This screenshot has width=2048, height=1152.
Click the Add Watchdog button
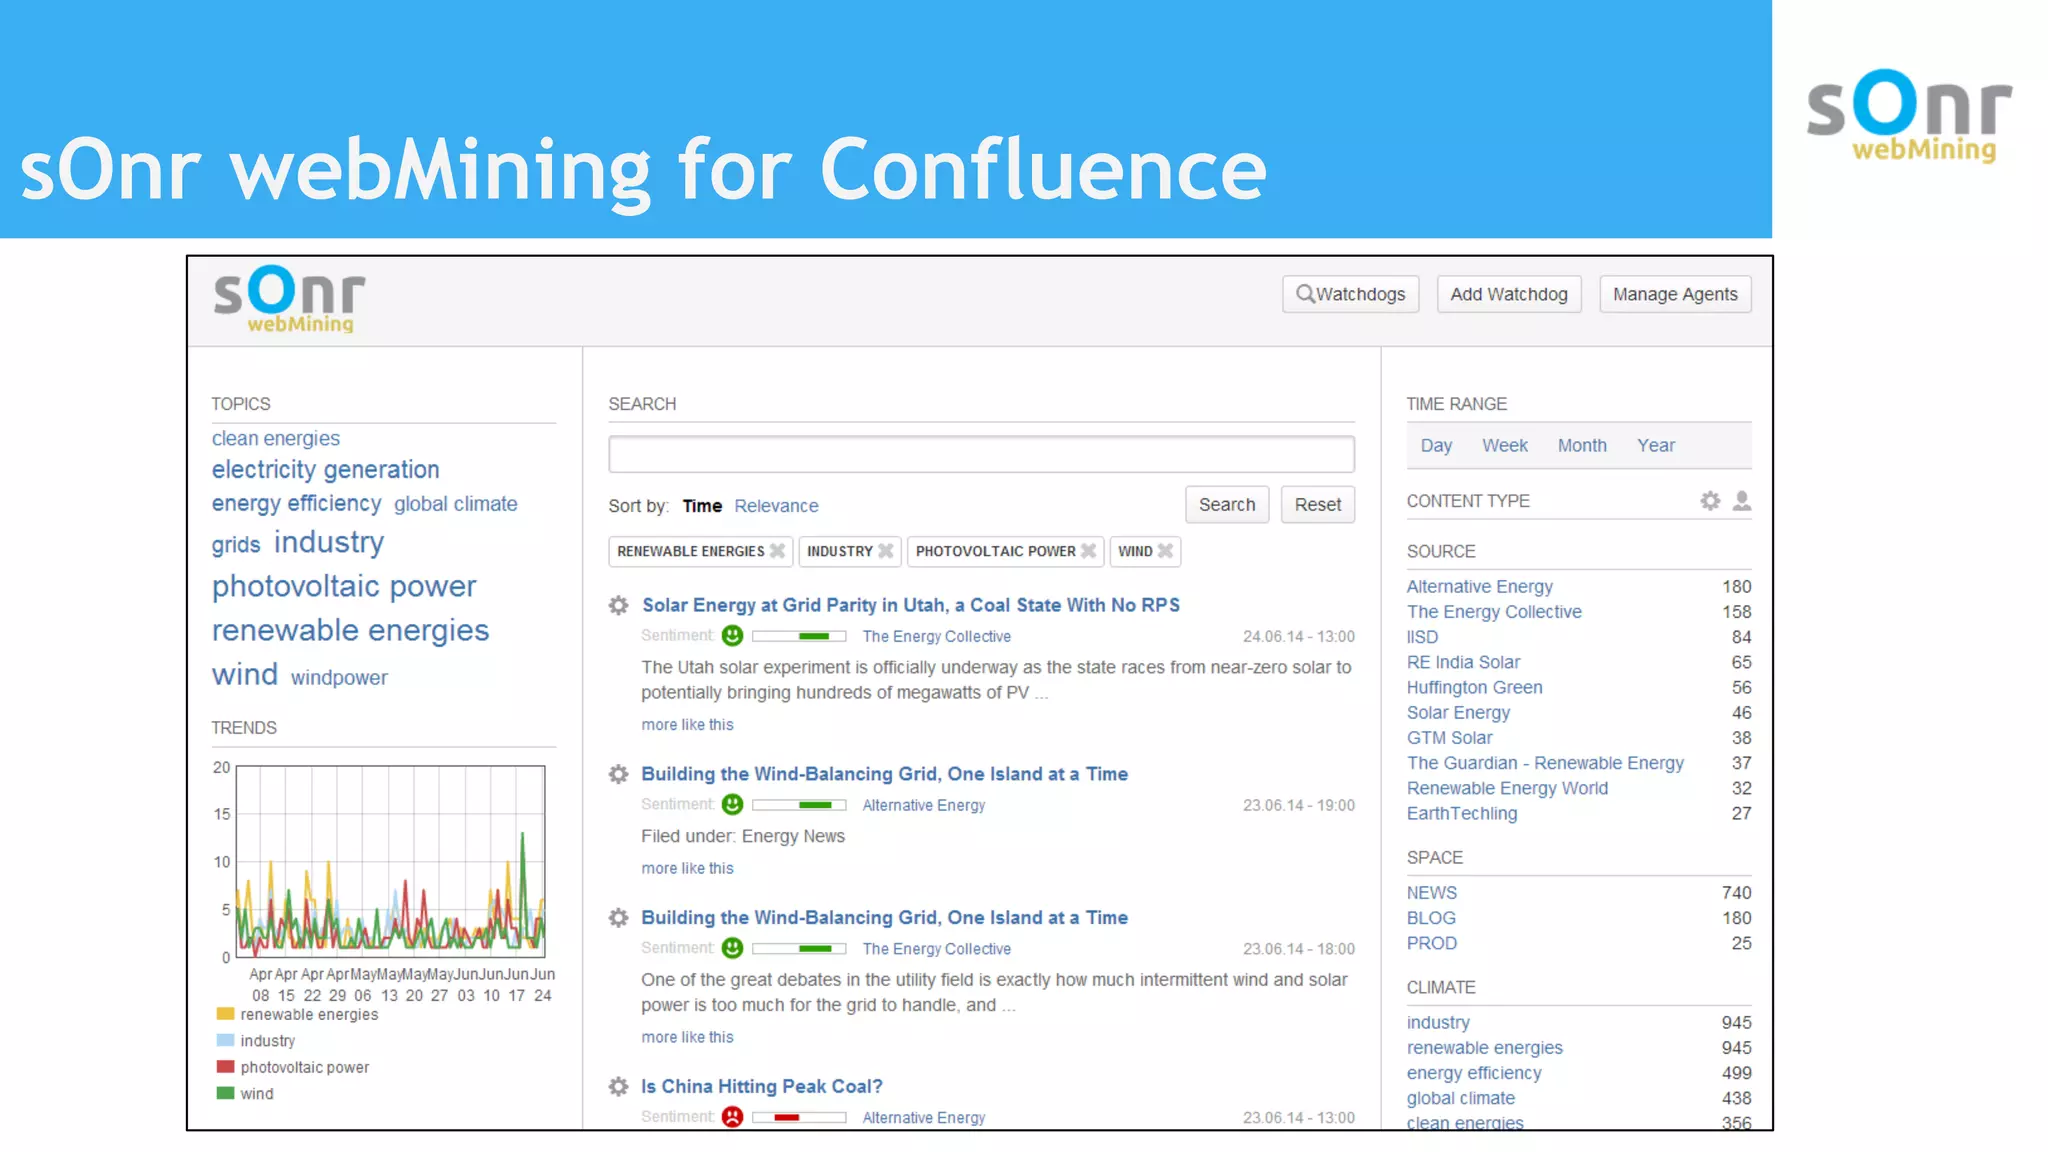click(1509, 294)
